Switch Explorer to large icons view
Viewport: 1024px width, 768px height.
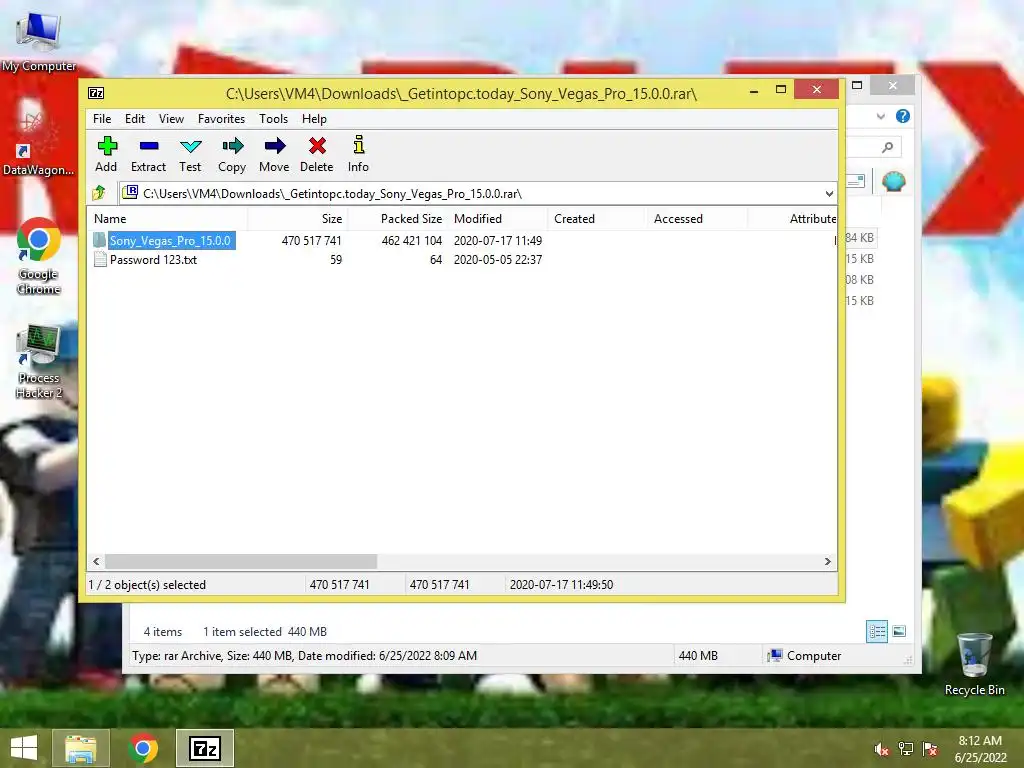click(x=899, y=631)
